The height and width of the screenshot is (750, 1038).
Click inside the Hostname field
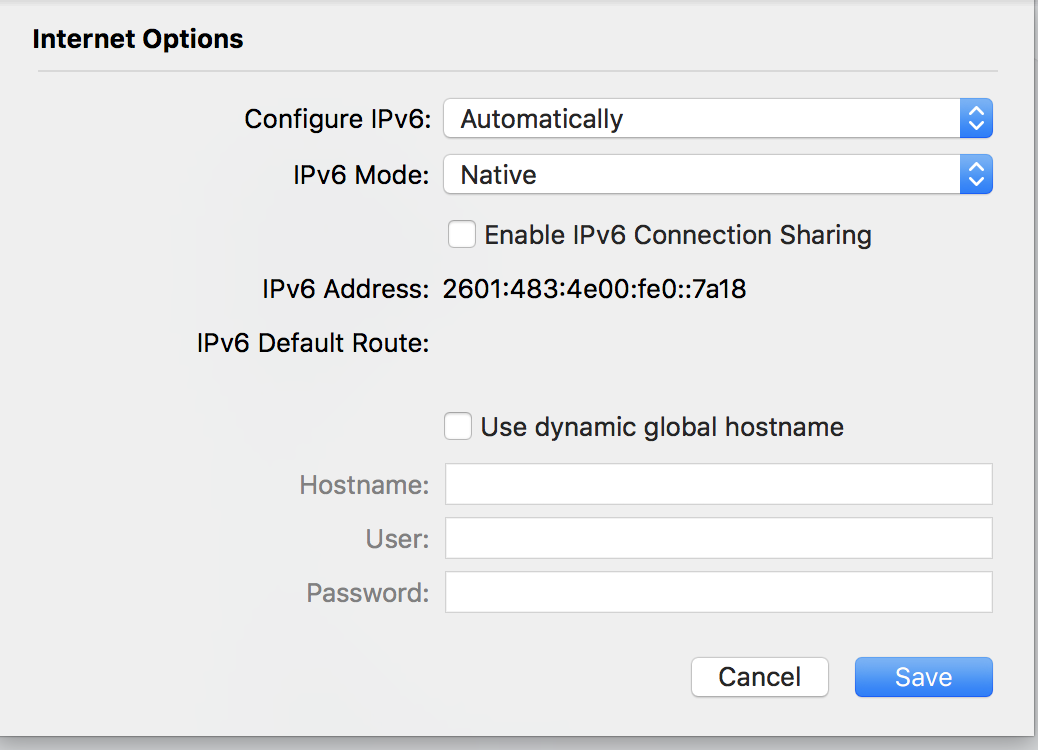(x=716, y=484)
